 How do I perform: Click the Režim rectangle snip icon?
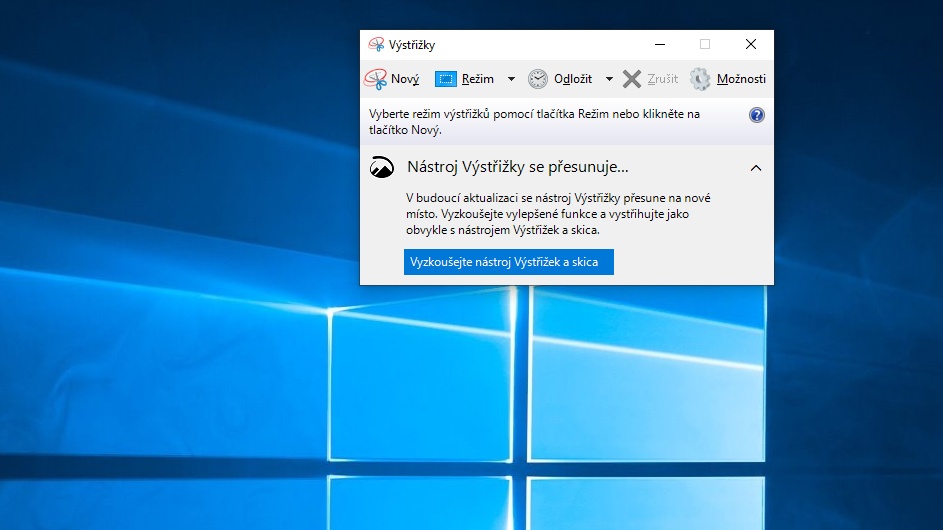(x=445, y=79)
